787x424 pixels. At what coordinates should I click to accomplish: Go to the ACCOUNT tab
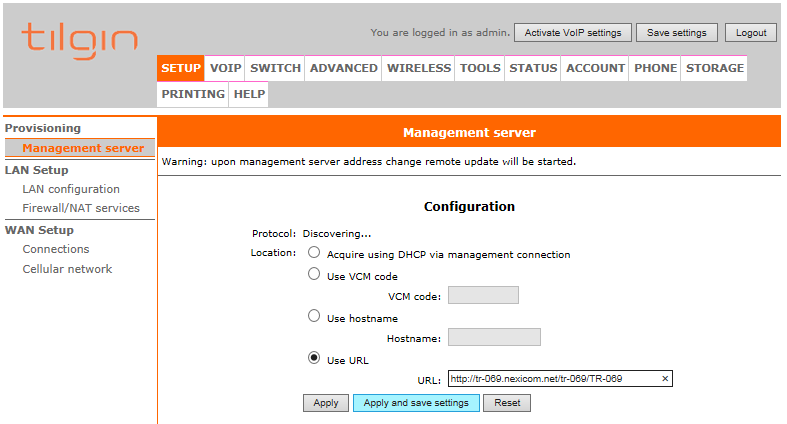(595, 68)
